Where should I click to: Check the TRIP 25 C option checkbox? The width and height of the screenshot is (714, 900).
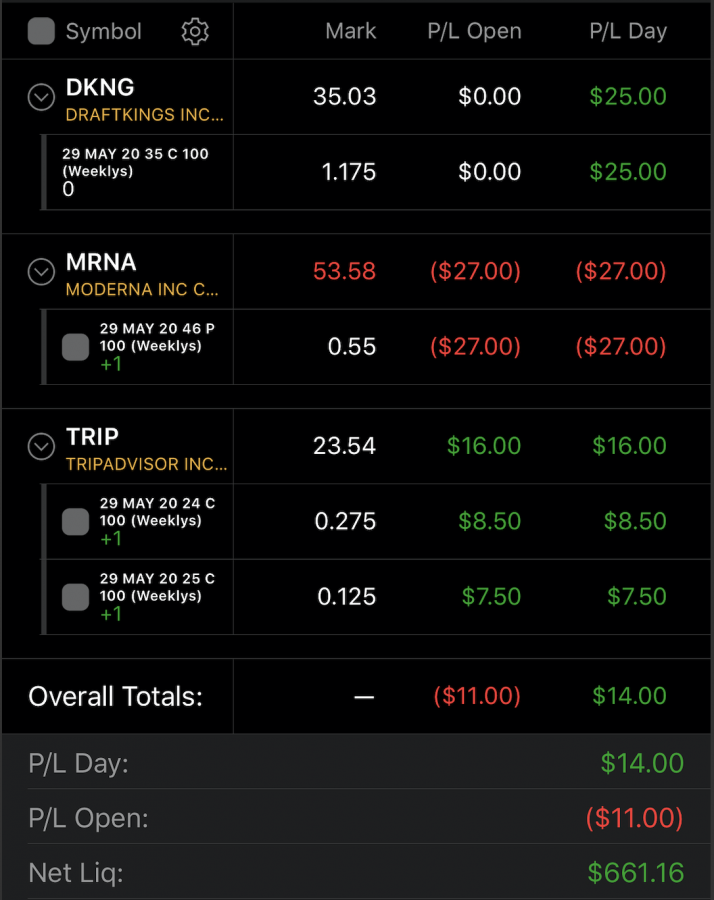point(75,597)
